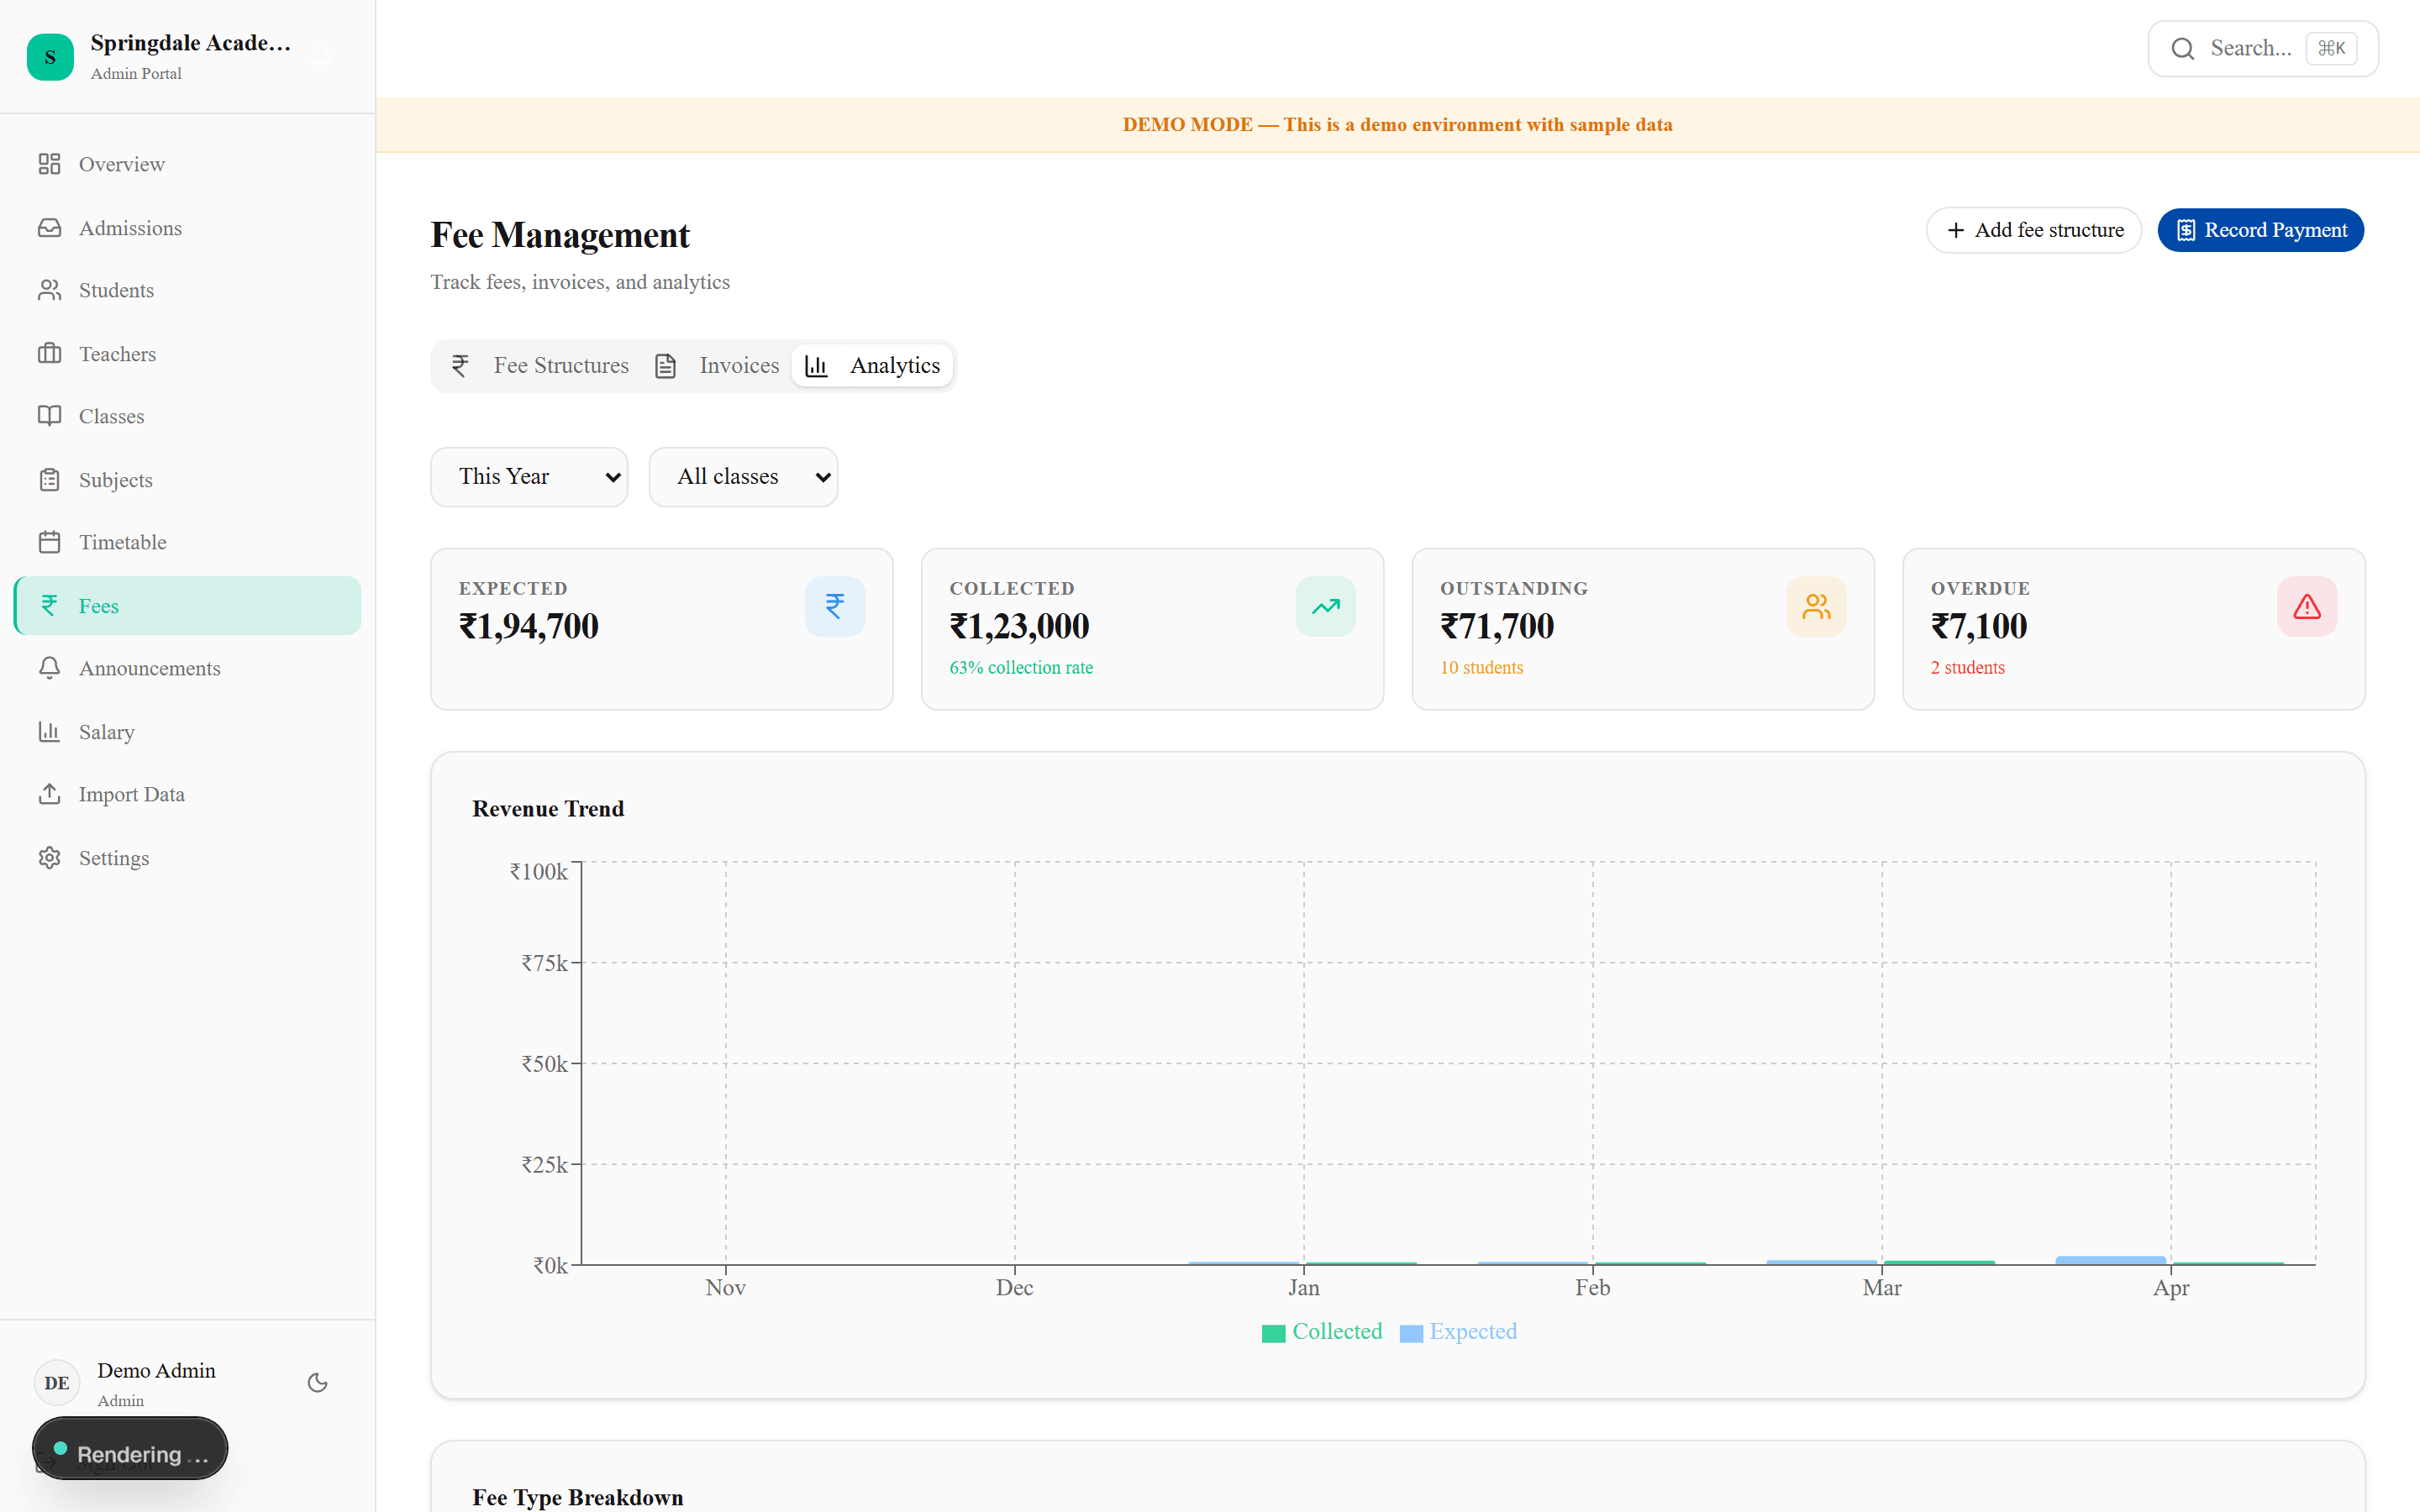Open Salary section via chart icon
Viewport: 2420px width, 1512px height.
(50, 731)
